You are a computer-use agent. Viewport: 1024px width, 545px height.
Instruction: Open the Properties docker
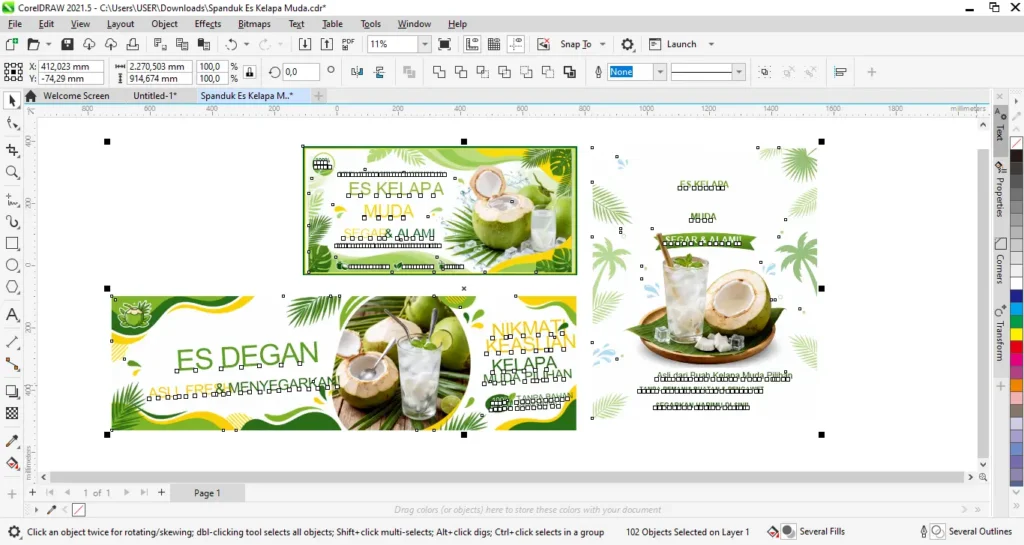(999, 189)
